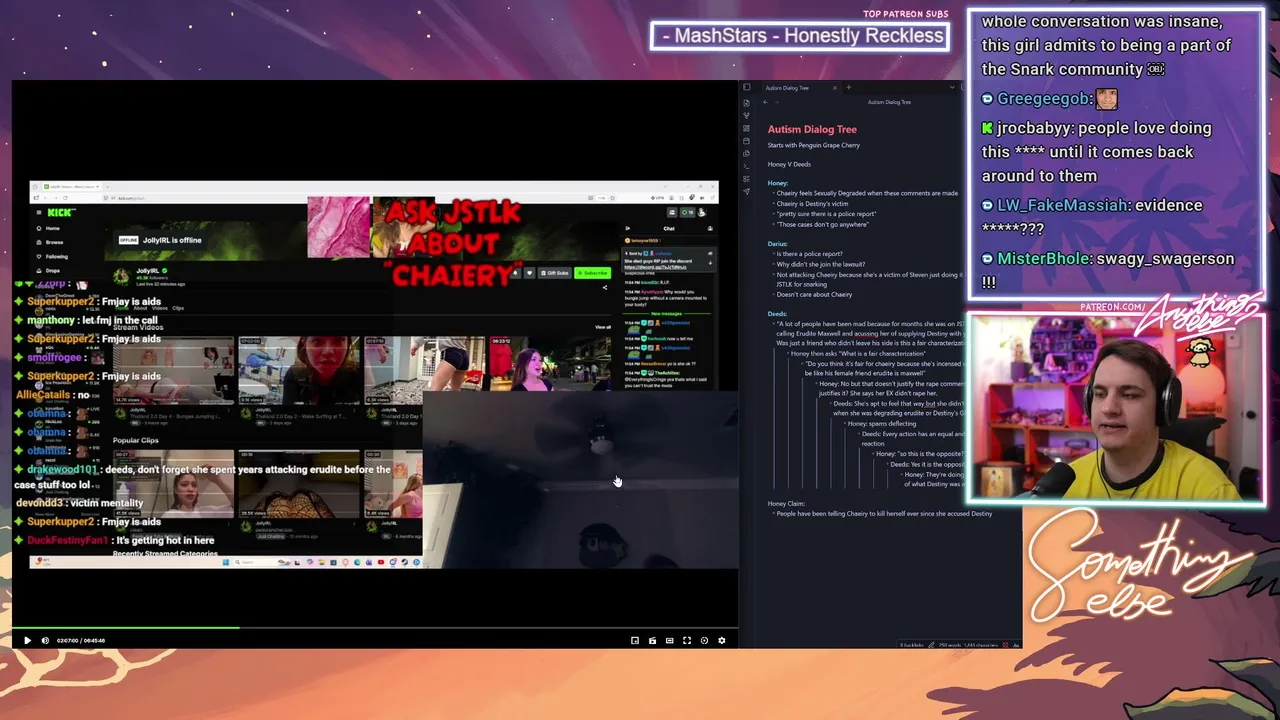This screenshot has width=1280, height=720.
Task: Jump to New messages in Kick chat
Action: [667, 314]
